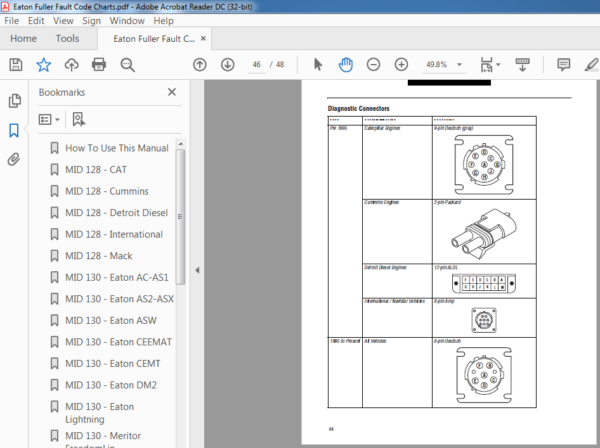Open bookmark MID 128 - Cummins
600x448 pixels.
pyautogui.click(x=107, y=191)
